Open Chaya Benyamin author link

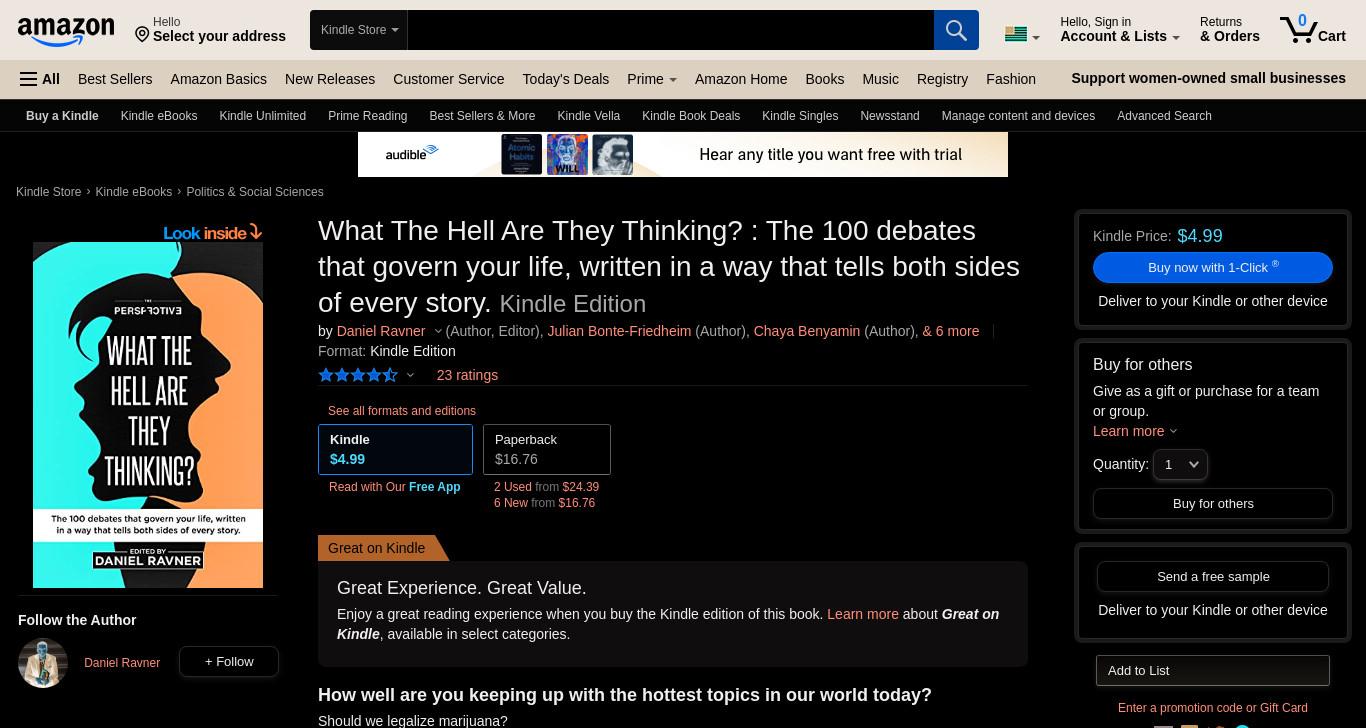pyautogui.click(x=806, y=331)
